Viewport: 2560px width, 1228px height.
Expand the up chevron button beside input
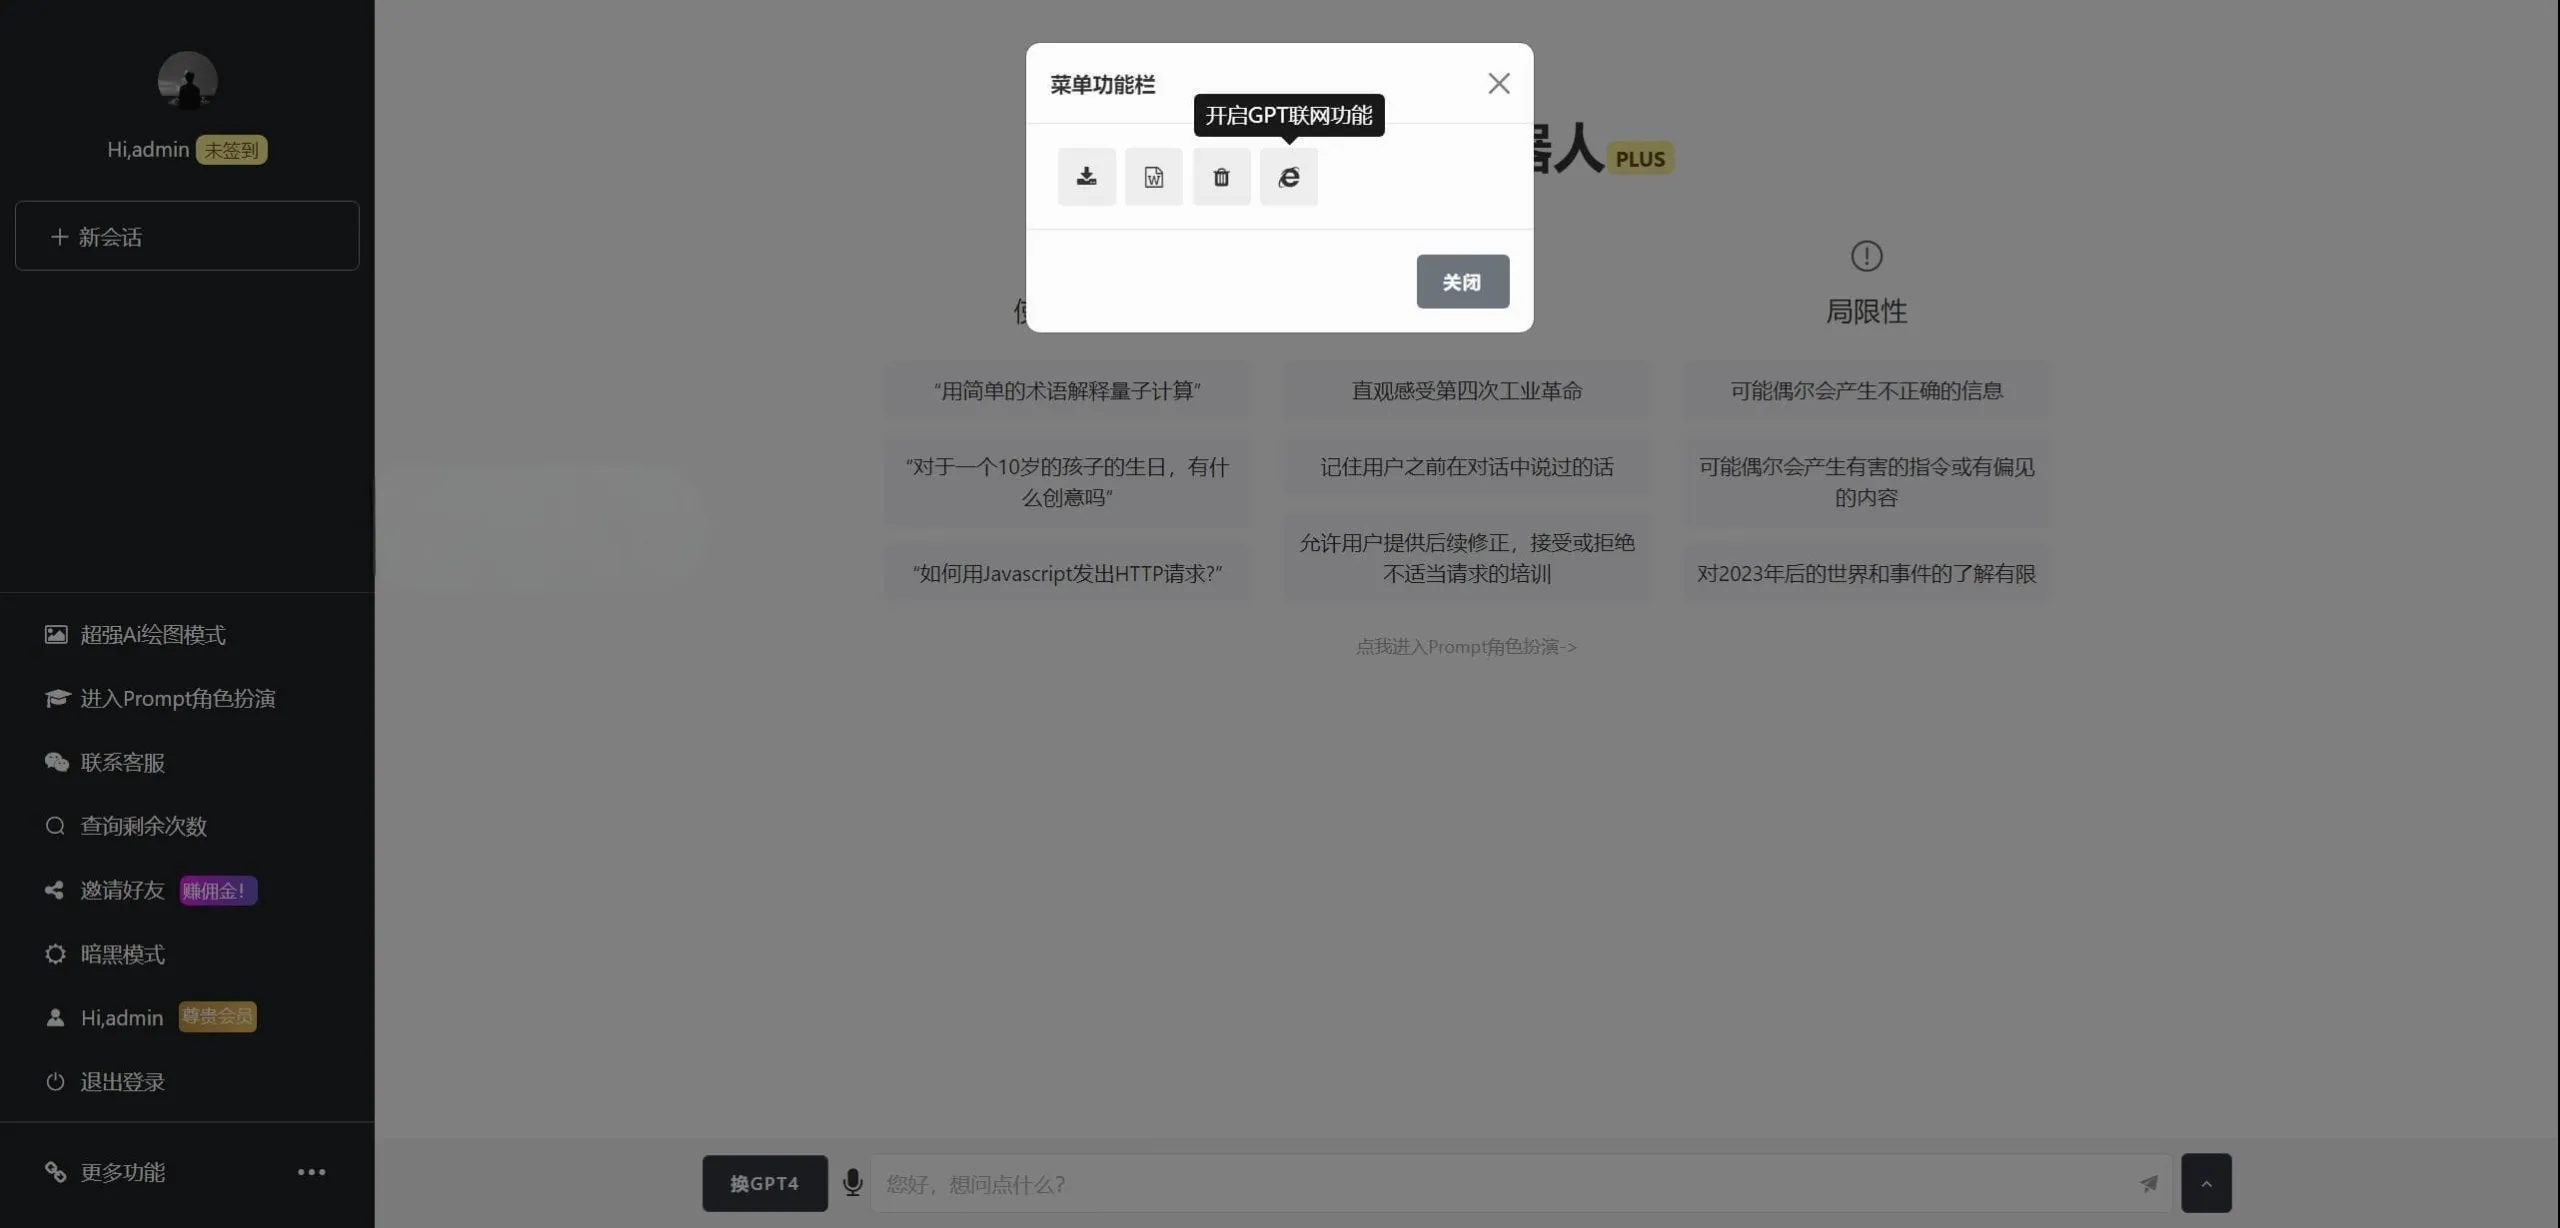[2206, 1184]
